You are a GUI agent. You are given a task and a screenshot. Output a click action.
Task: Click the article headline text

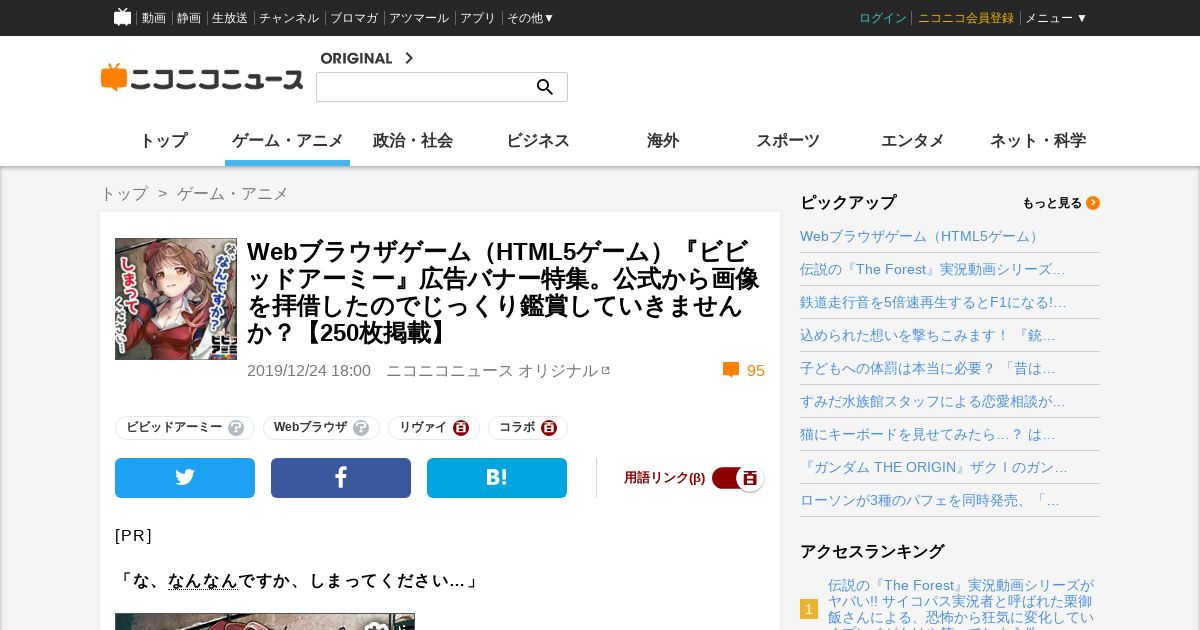pyautogui.click(x=503, y=293)
